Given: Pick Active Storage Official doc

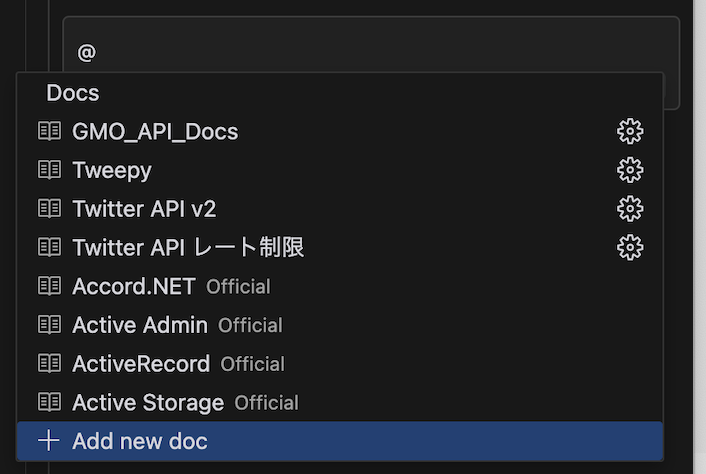Looking at the screenshot, I should coord(340,402).
